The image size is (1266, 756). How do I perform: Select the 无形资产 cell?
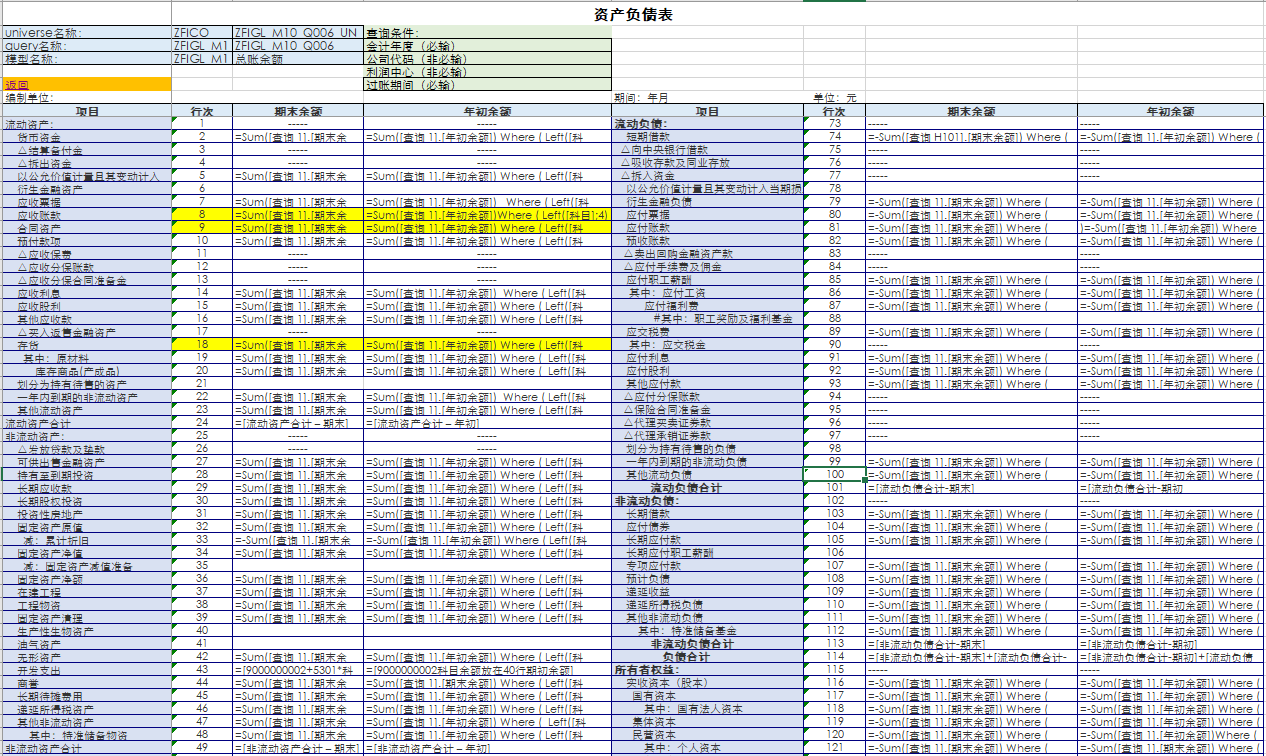click(x=87, y=657)
